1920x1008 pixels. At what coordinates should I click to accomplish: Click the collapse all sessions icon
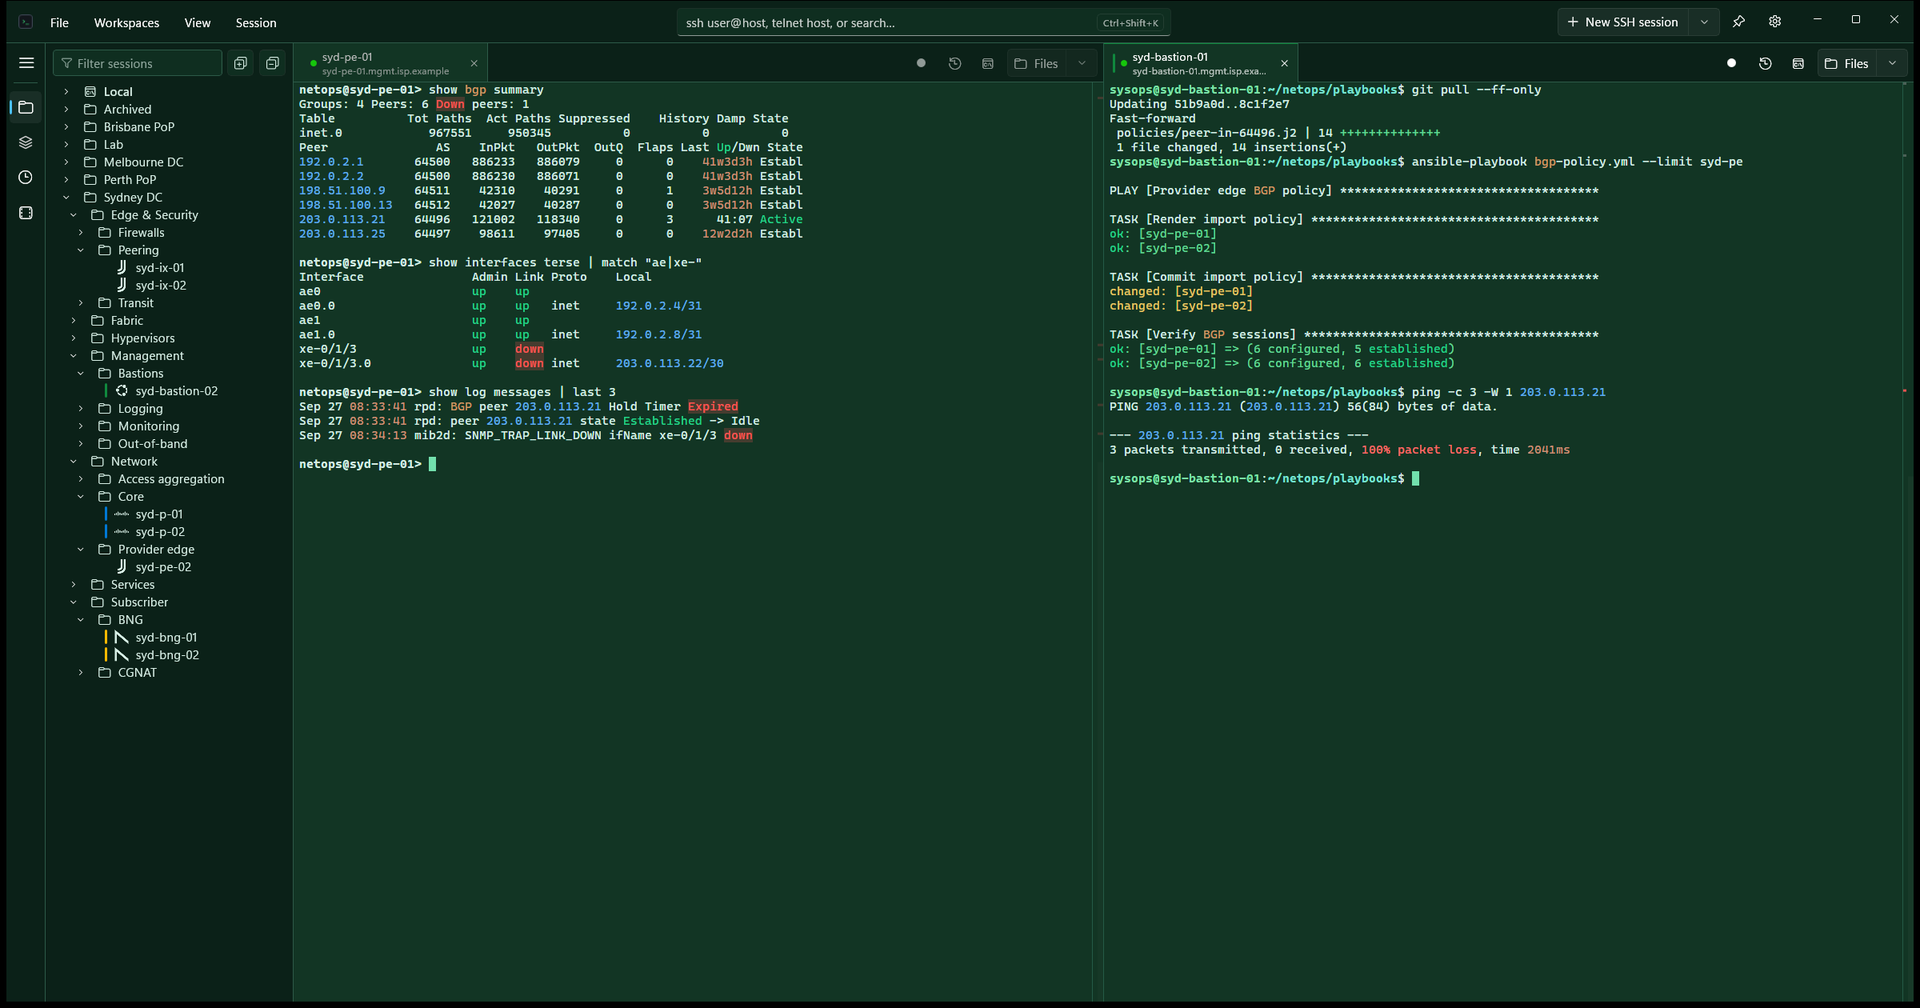point(272,63)
